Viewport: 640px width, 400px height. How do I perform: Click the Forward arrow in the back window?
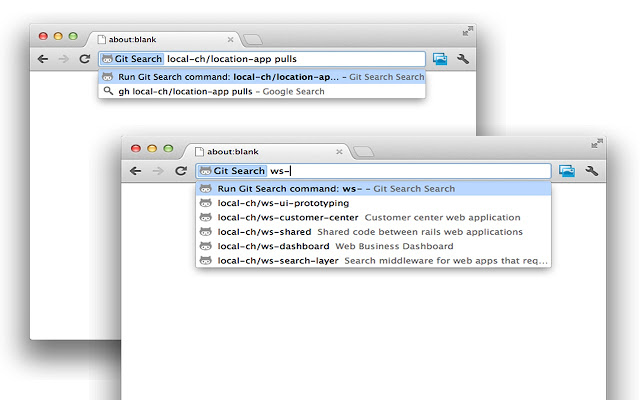[x=64, y=59]
